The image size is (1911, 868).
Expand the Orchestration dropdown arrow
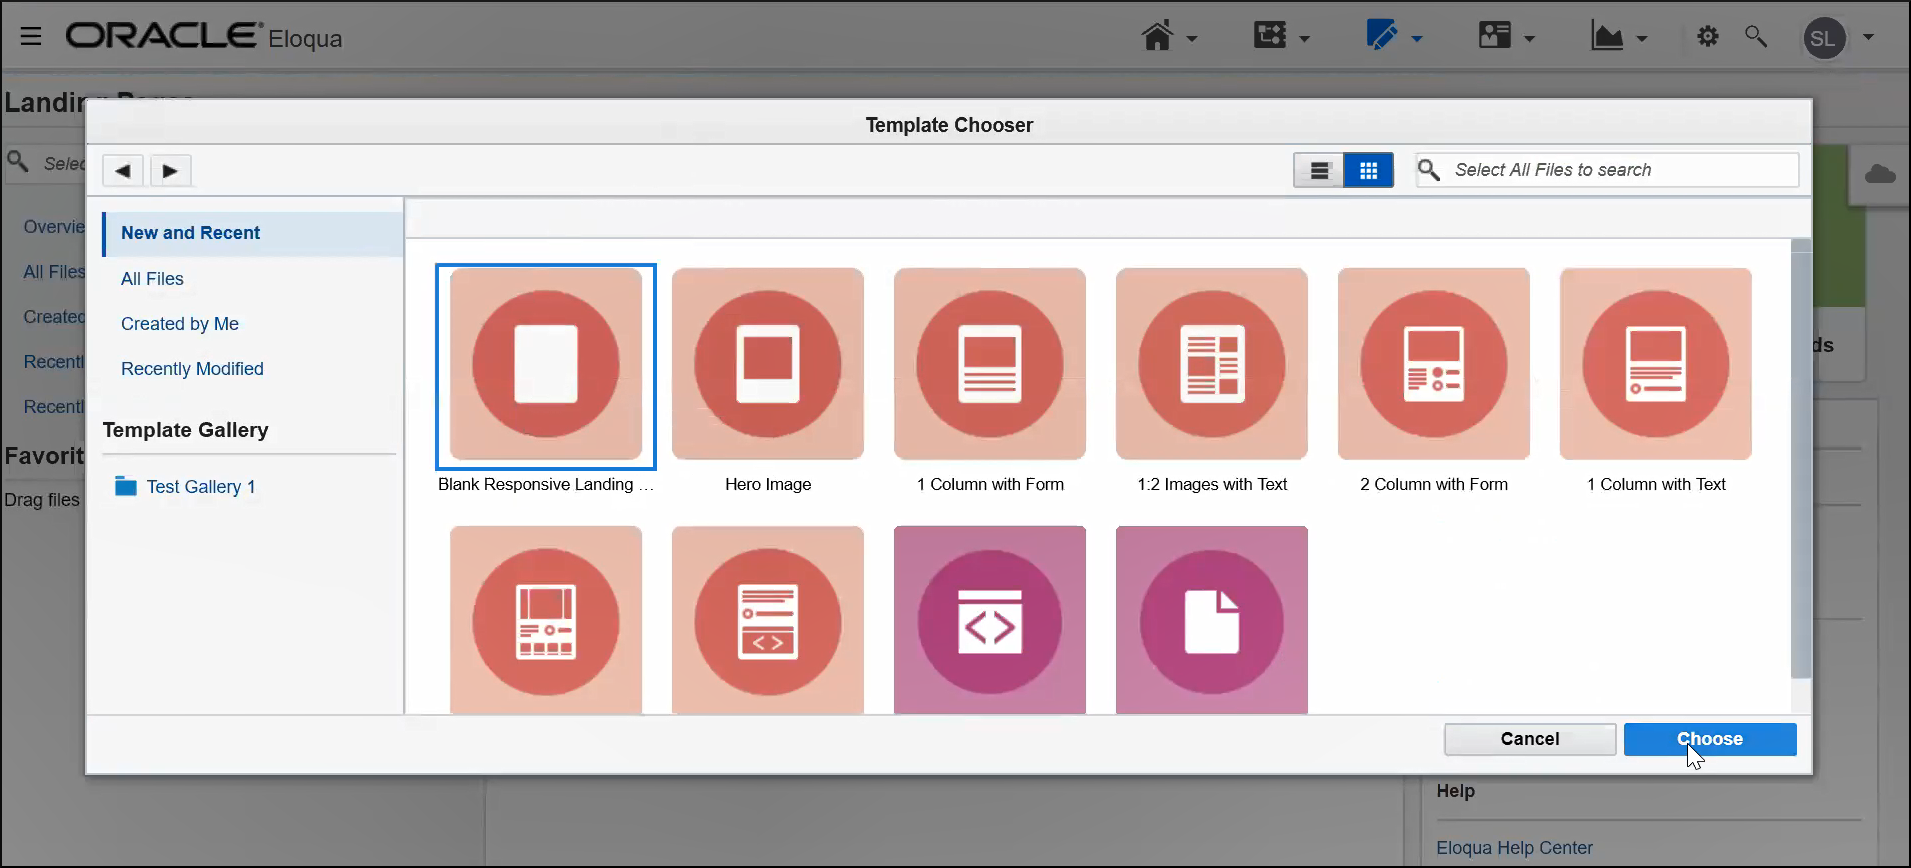coord(1305,39)
